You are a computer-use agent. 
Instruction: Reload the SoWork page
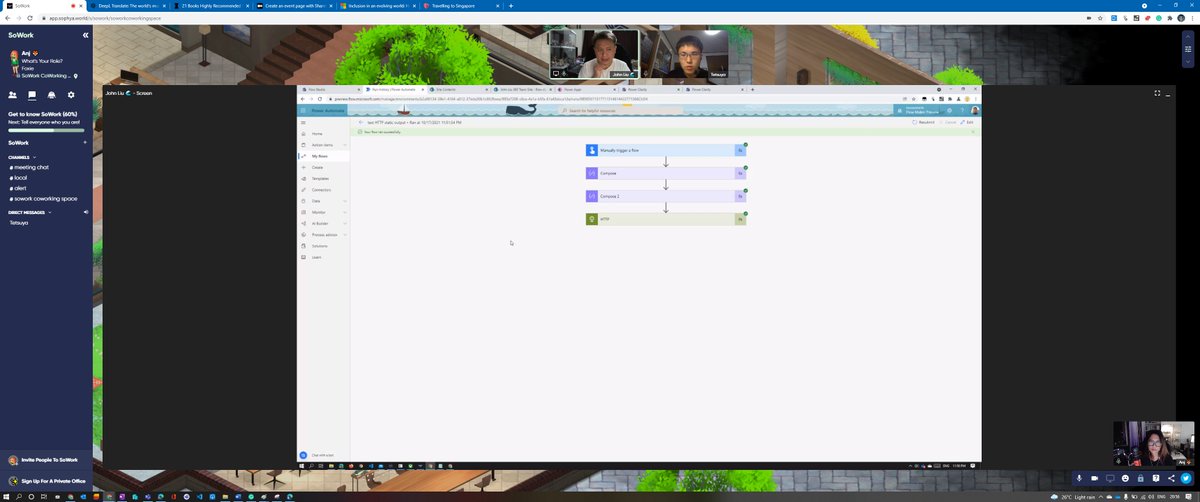coord(32,18)
